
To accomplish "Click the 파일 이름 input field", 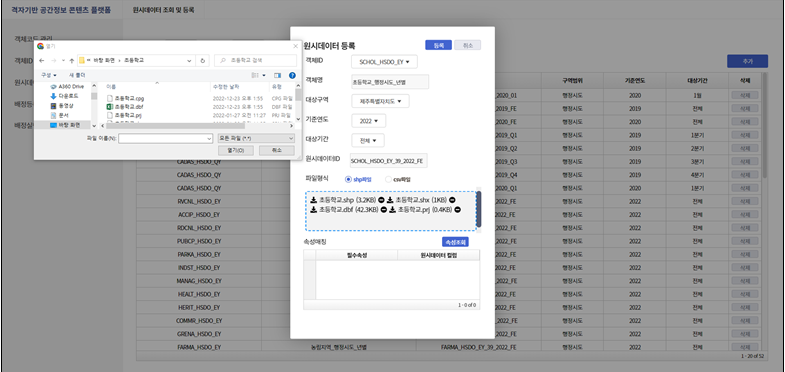I will tap(162, 138).
